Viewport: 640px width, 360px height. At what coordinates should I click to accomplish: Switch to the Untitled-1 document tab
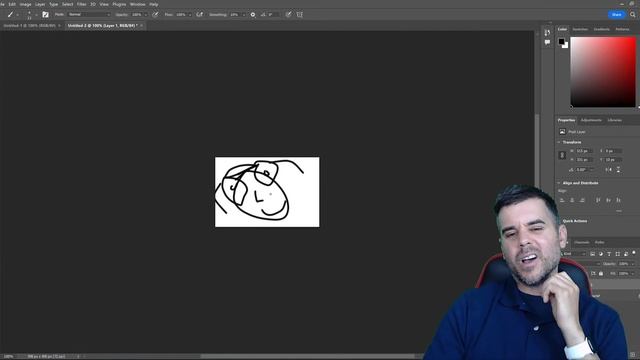coord(29,25)
